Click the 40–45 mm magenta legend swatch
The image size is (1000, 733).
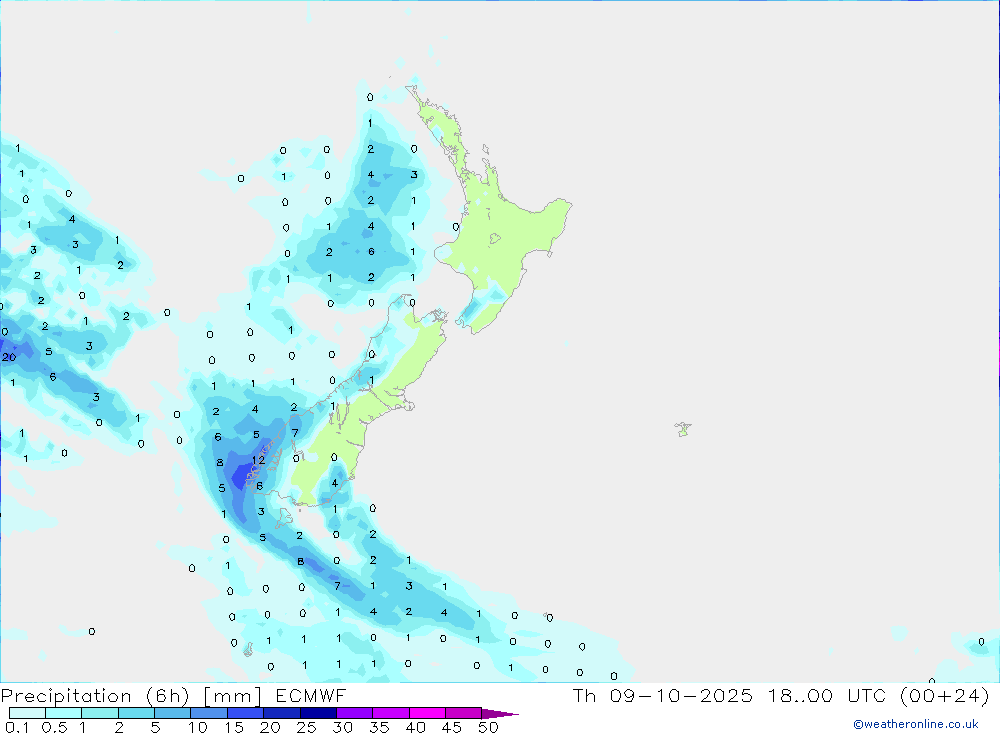coord(427,713)
